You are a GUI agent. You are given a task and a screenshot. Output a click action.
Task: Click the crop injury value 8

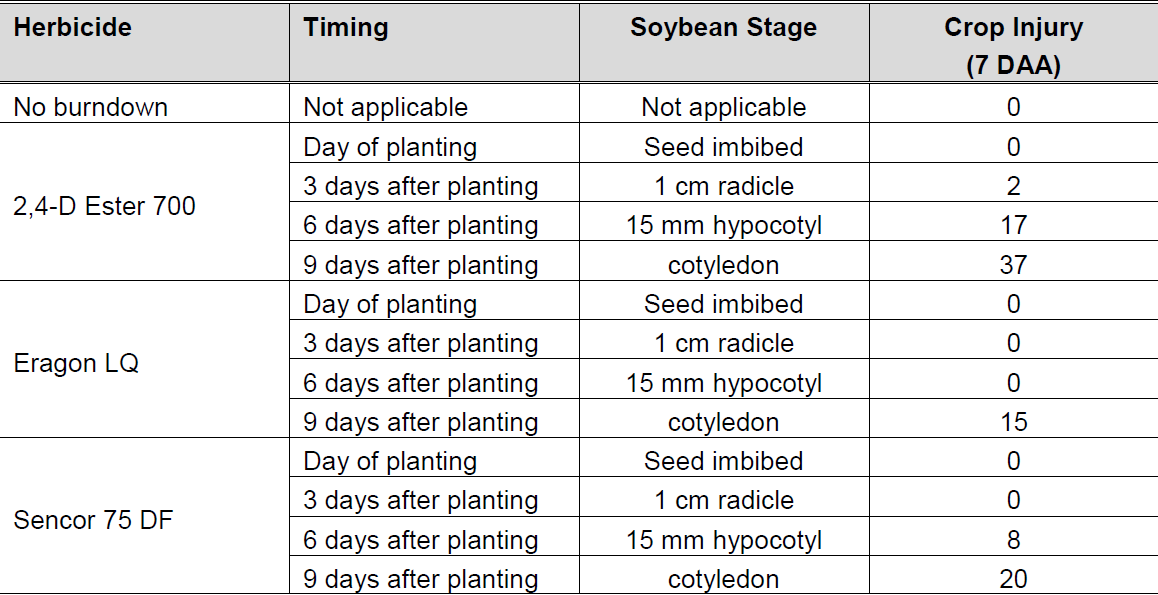pyautogui.click(x=1013, y=540)
